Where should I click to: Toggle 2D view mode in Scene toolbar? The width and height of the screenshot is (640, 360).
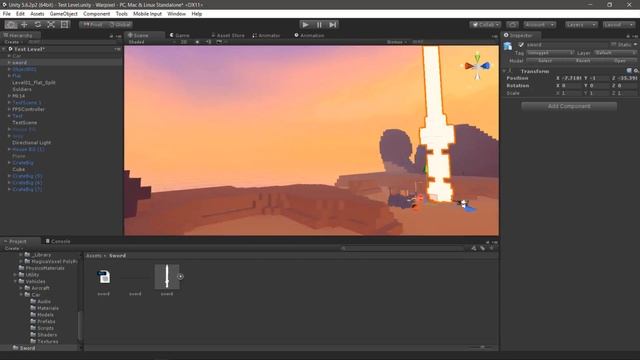point(184,42)
